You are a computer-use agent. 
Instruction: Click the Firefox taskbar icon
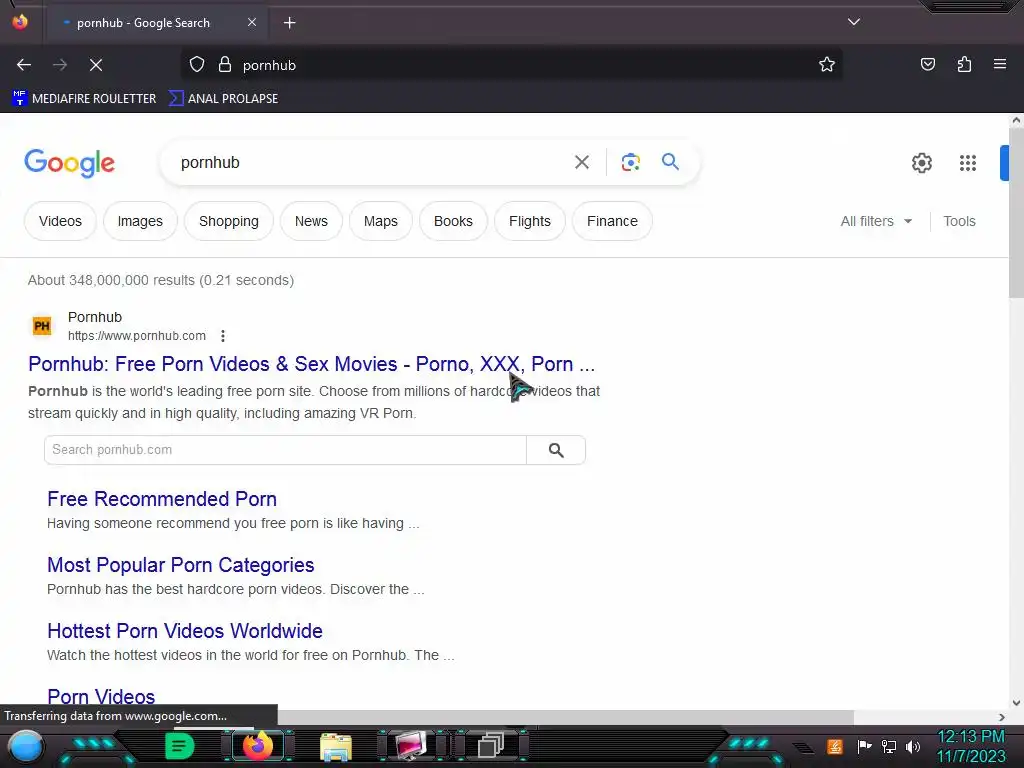tap(257, 745)
